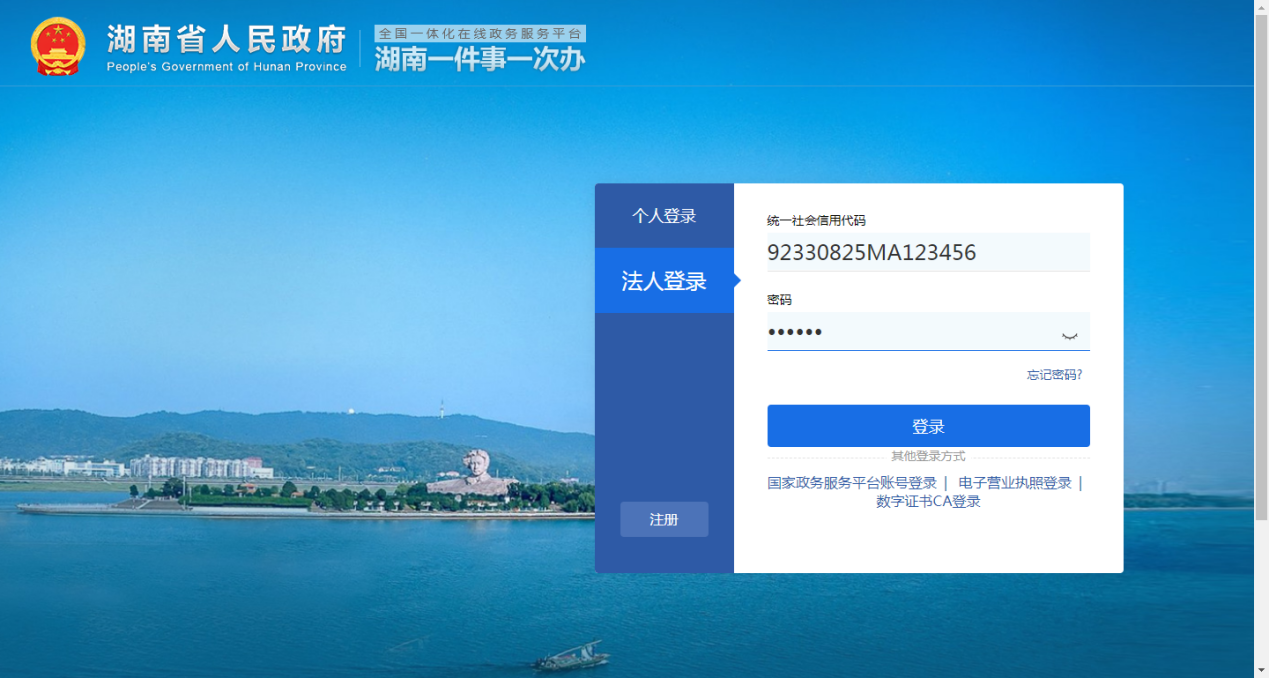Click the 湖南一件事一次办 logo
This screenshot has width=1269, height=678.
[x=480, y=60]
